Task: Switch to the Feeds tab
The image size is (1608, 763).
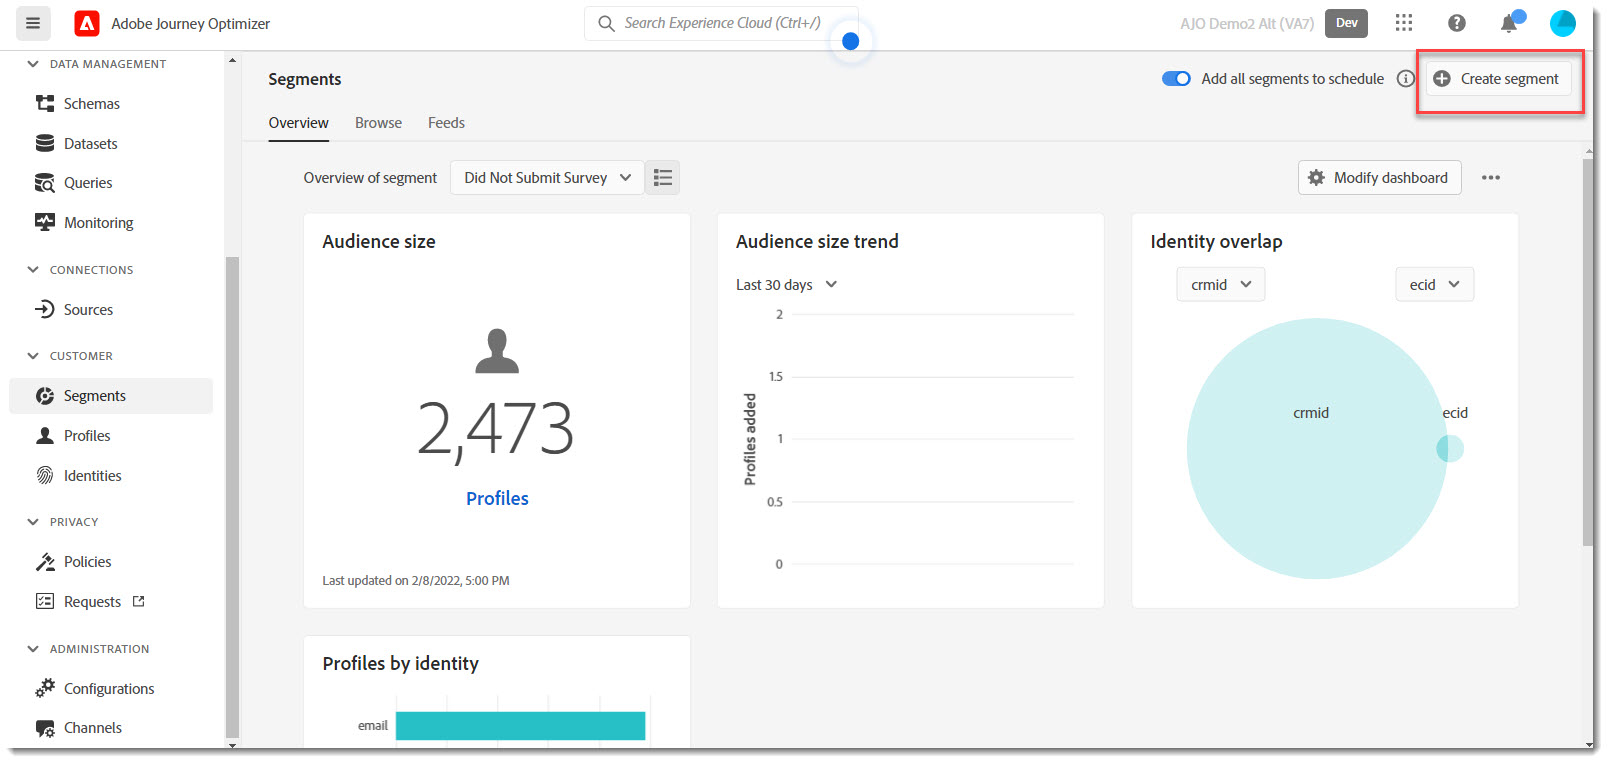Action: coord(446,123)
